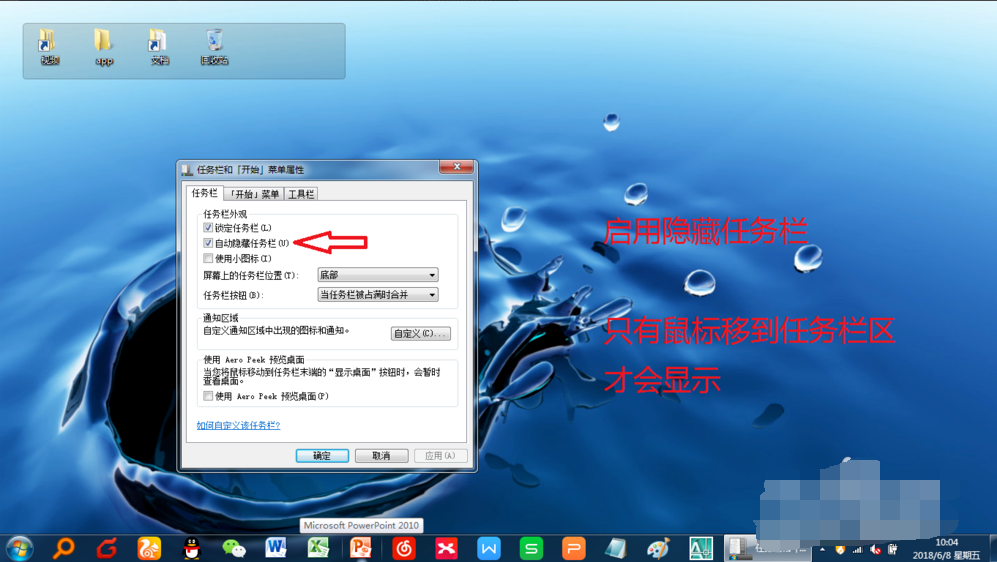Open the app folder on desktop
This screenshot has height=562, width=997.
pyautogui.click(x=104, y=46)
